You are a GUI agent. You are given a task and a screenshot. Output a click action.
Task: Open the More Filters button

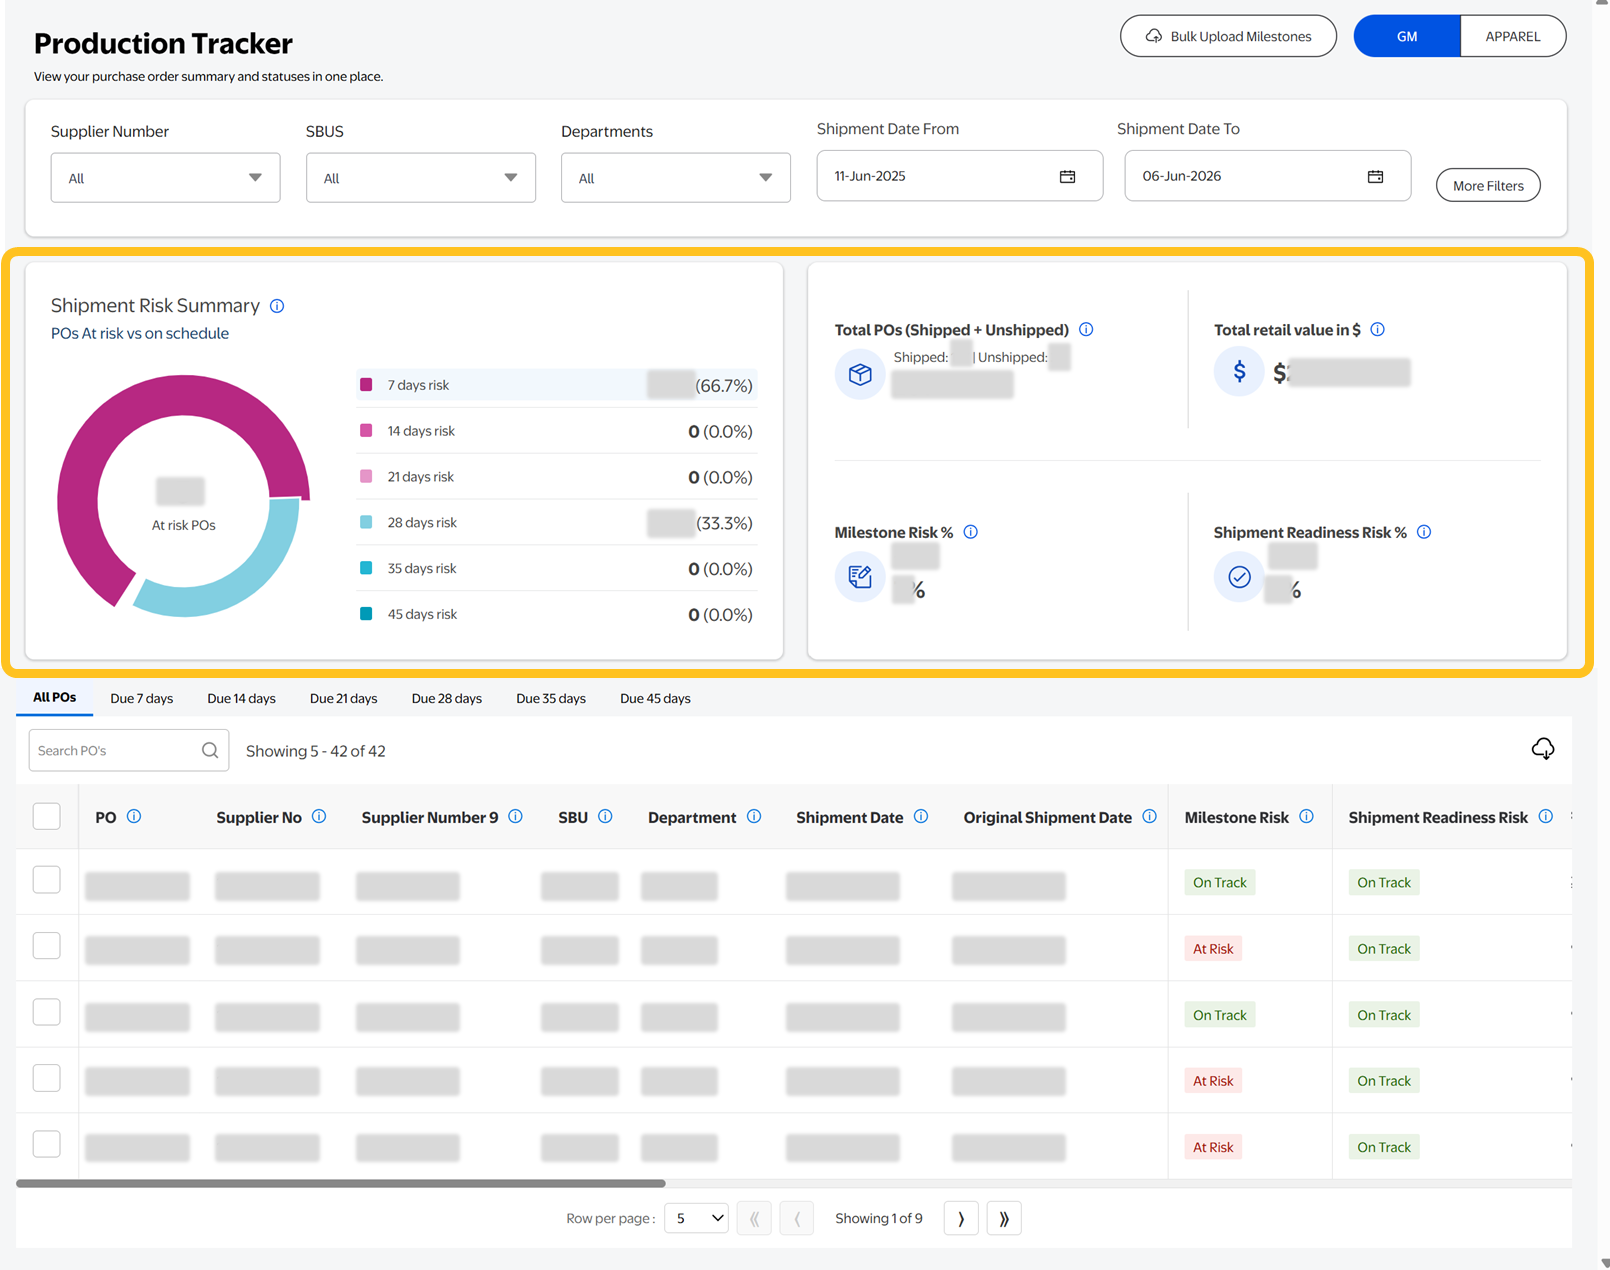point(1487,186)
